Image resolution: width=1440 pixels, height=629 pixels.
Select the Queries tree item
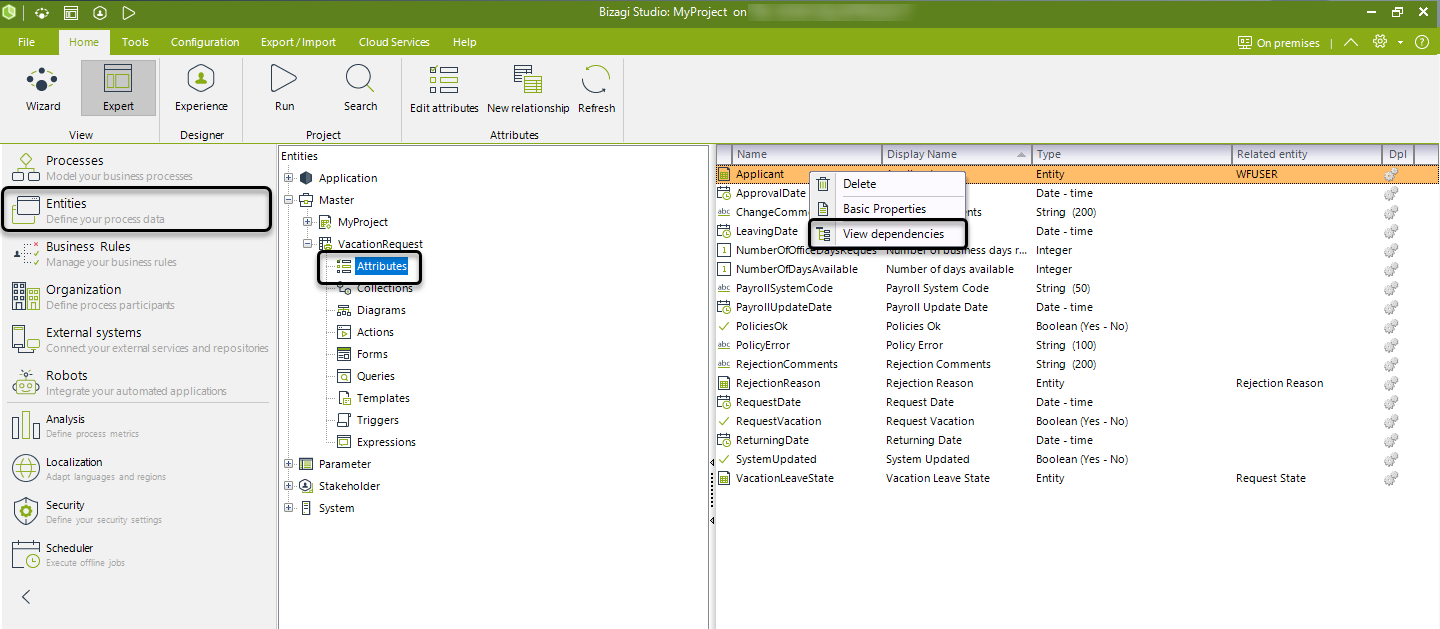(x=376, y=376)
